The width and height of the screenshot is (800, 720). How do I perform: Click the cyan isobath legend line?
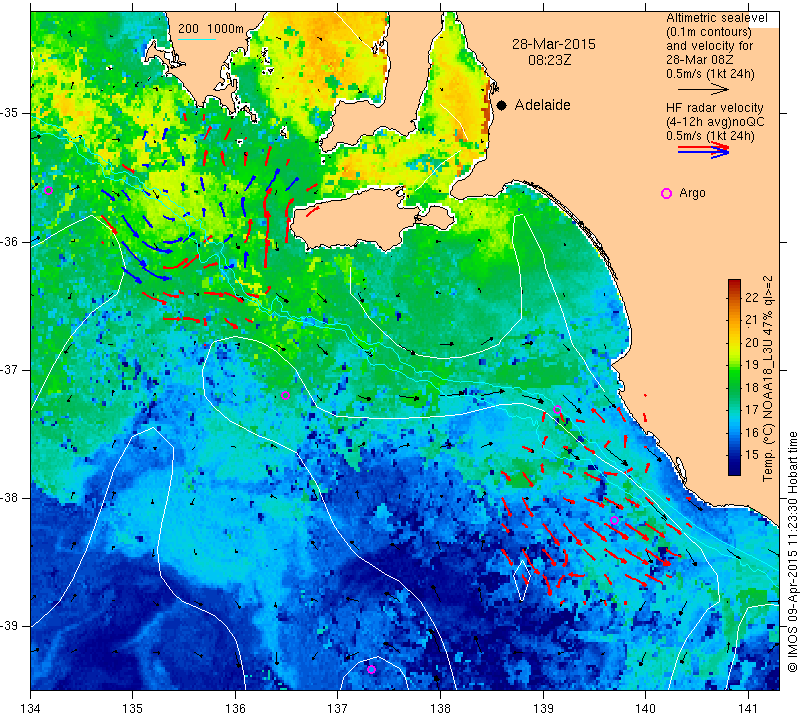tap(196, 39)
